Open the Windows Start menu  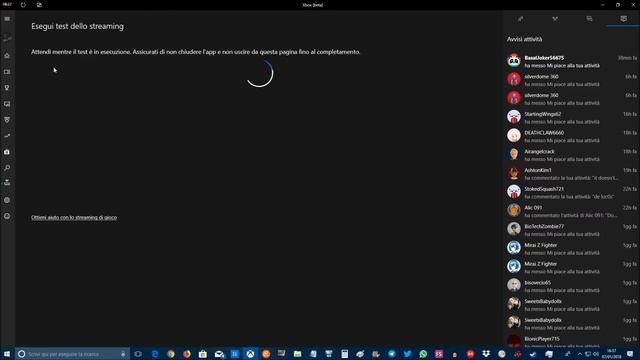click(7, 354)
